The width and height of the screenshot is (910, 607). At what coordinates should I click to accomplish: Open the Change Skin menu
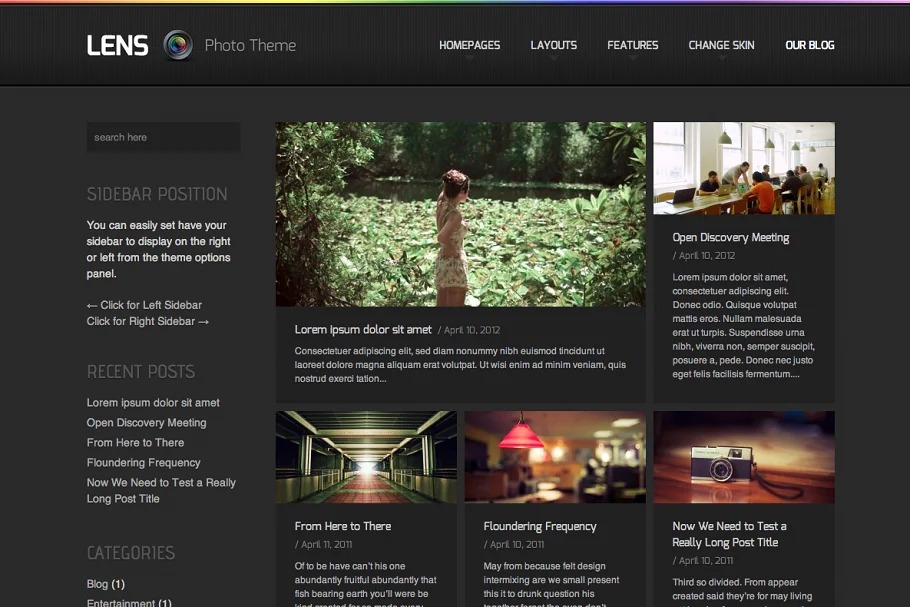coord(721,45)
